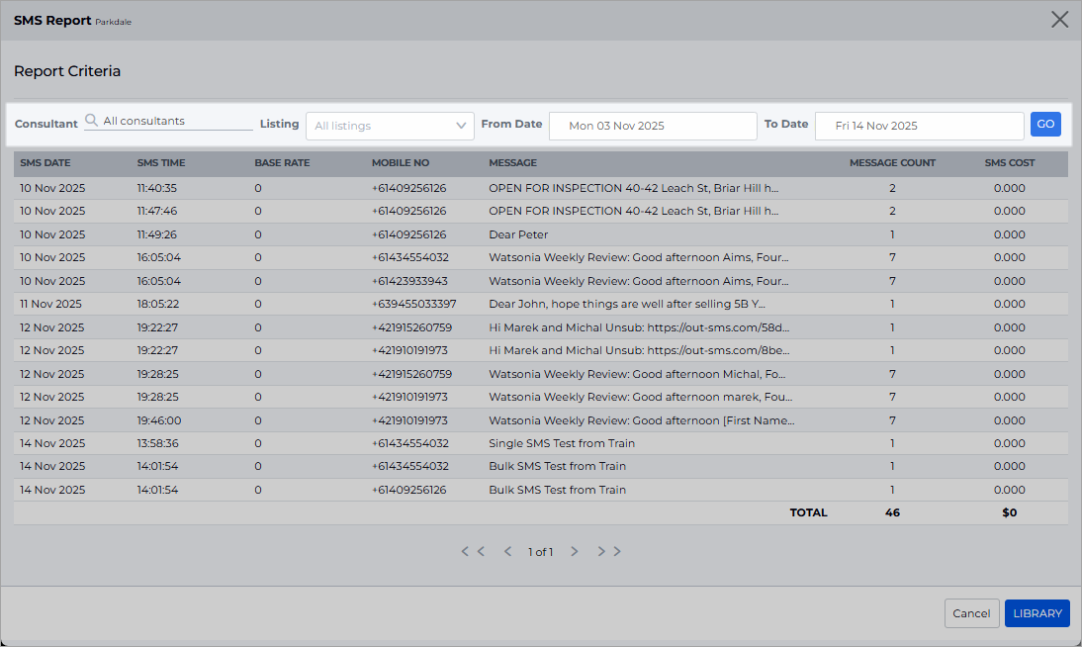Image resolution: width=1082 pixels, height=647 pixels.
Task: Go to previous page of results
Action: (508, 551)
